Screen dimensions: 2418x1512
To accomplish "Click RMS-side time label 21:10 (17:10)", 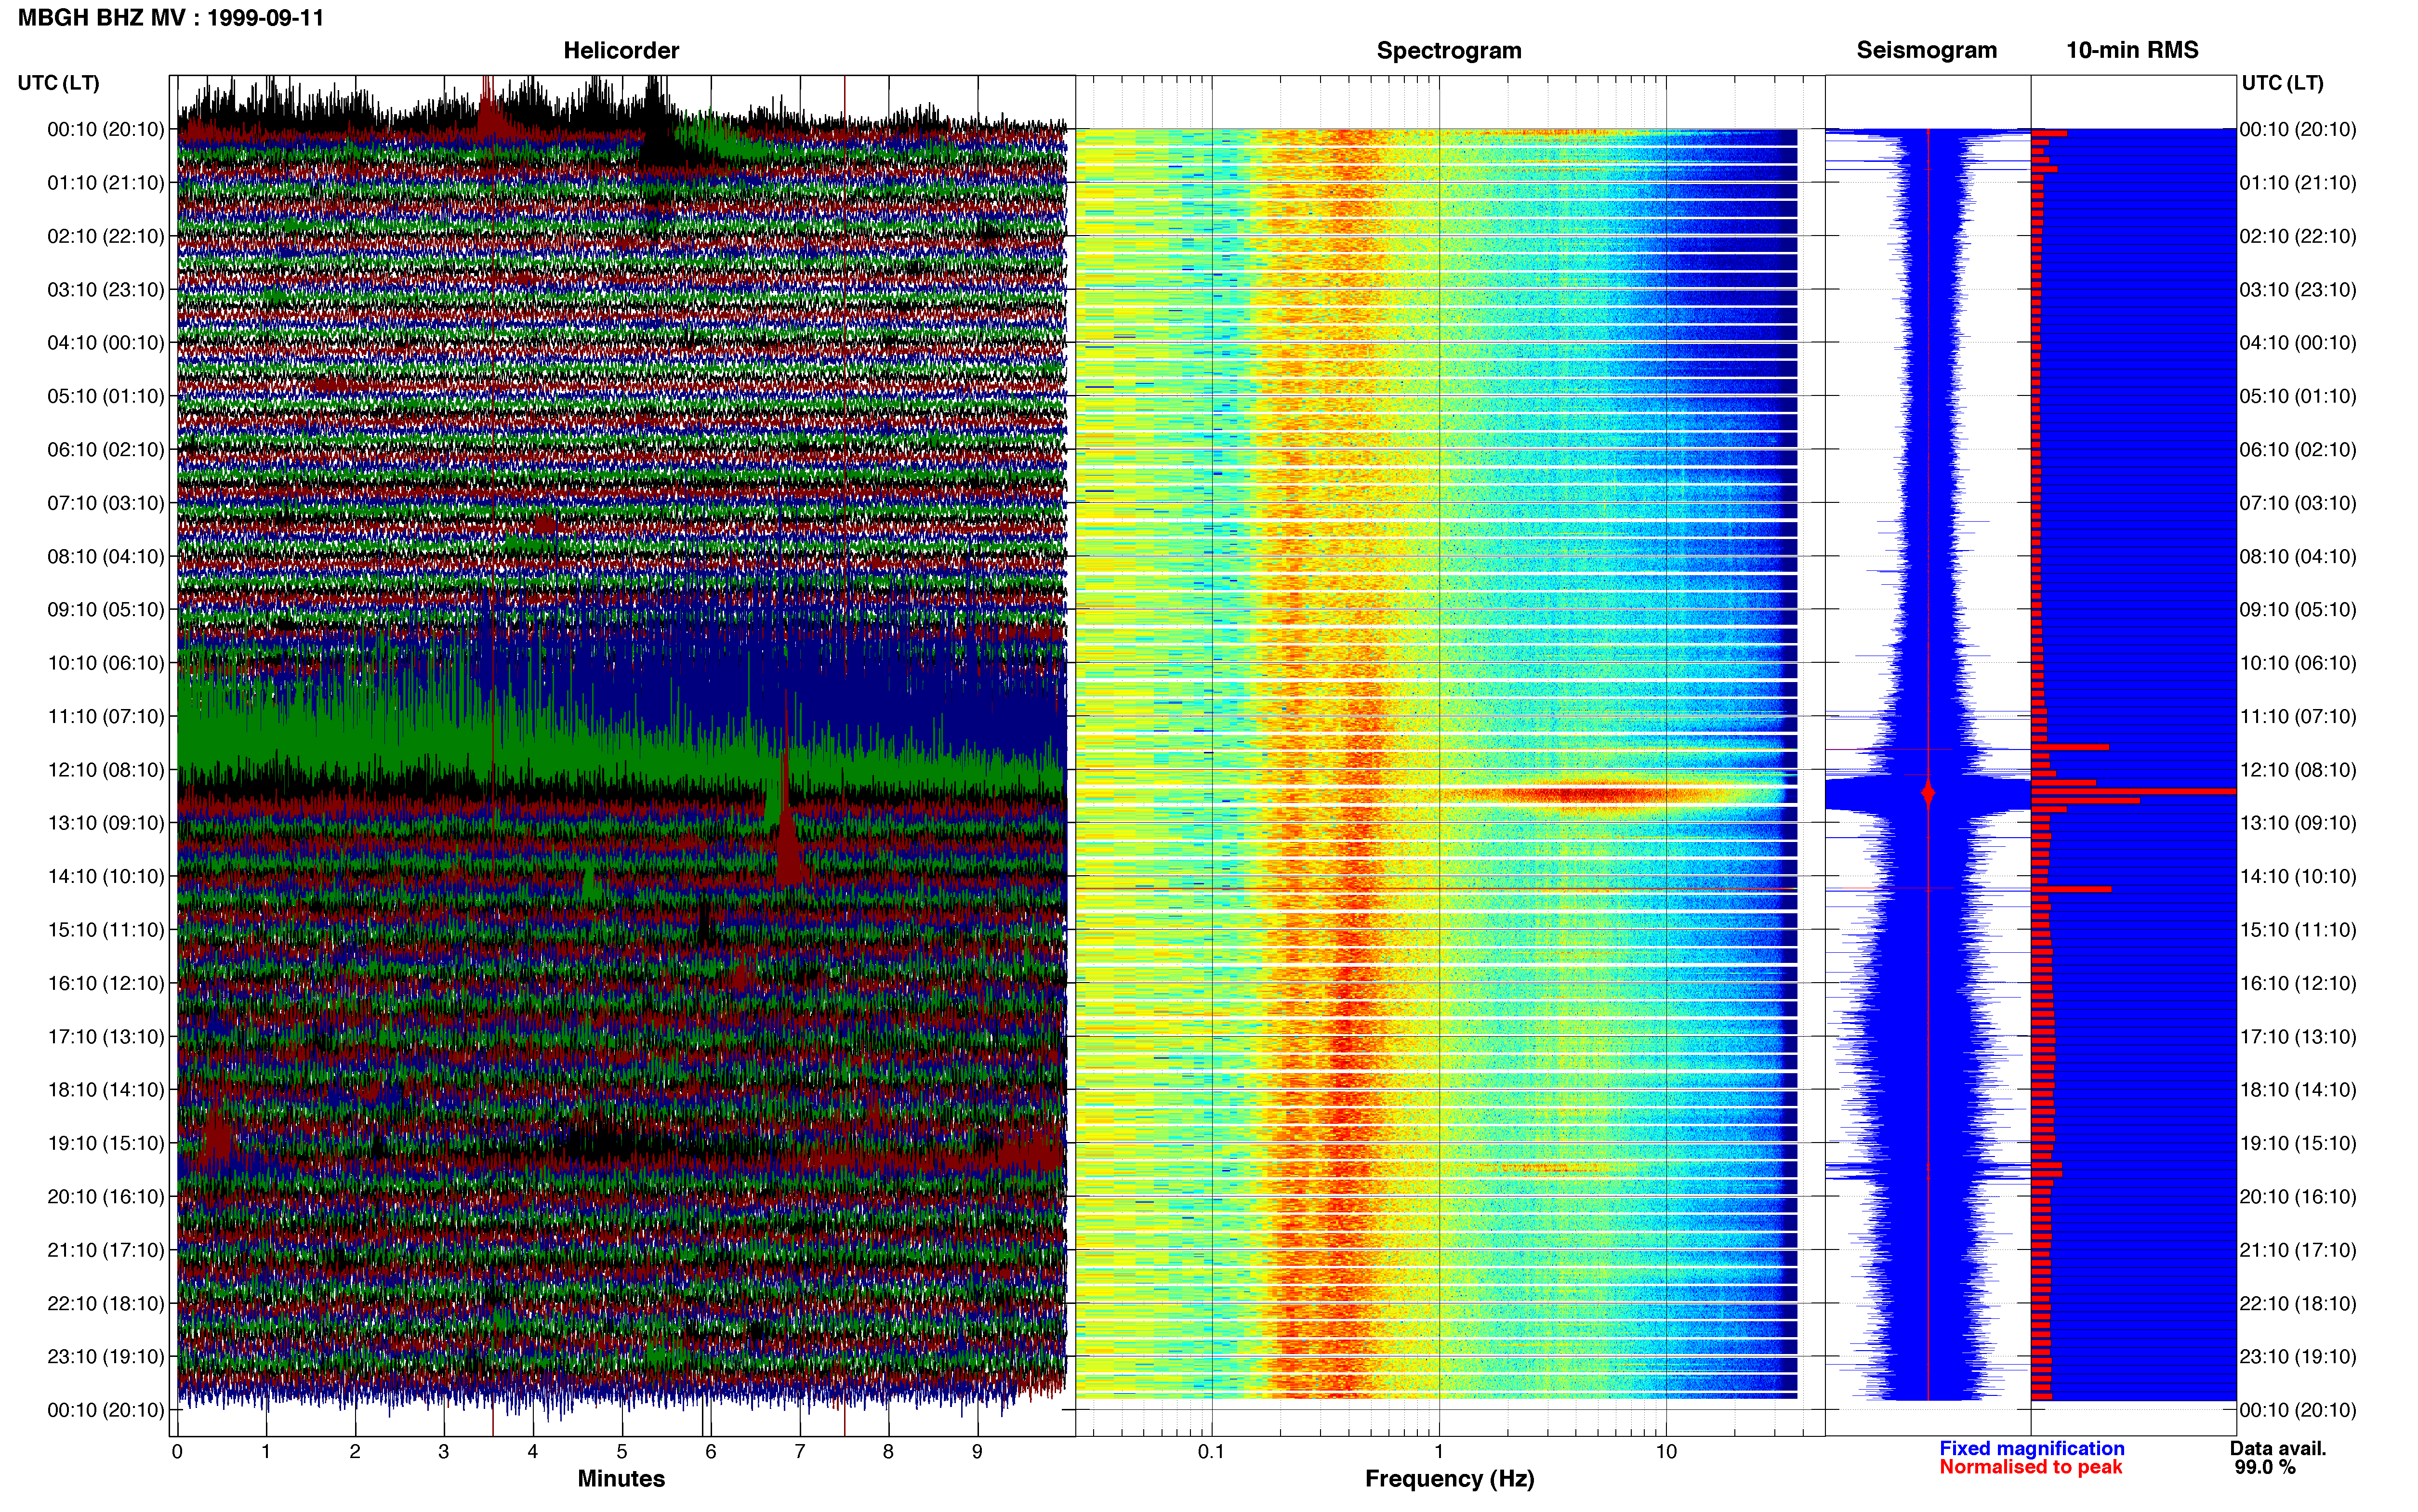I will click(2298, 1250).
